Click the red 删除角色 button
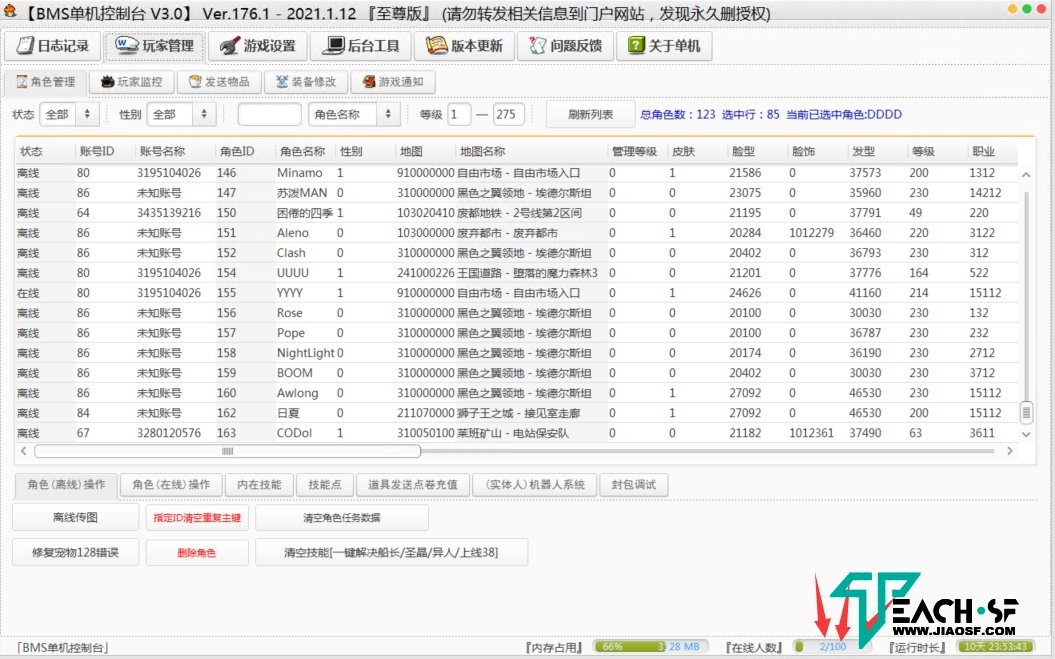1055x659 pixels. (197, 553)
